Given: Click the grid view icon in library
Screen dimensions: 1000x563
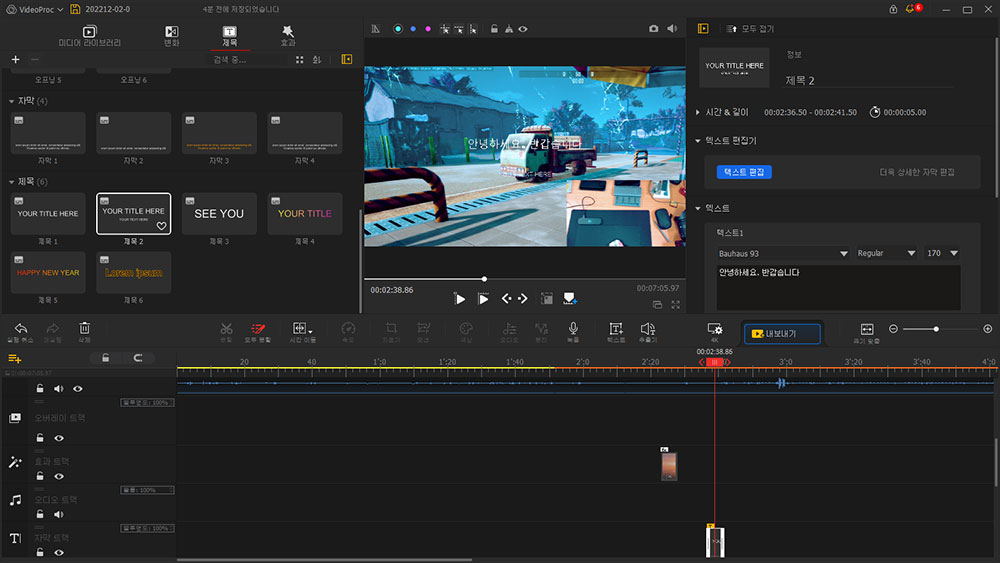Looking at the screenshot, I should (300, 59).
